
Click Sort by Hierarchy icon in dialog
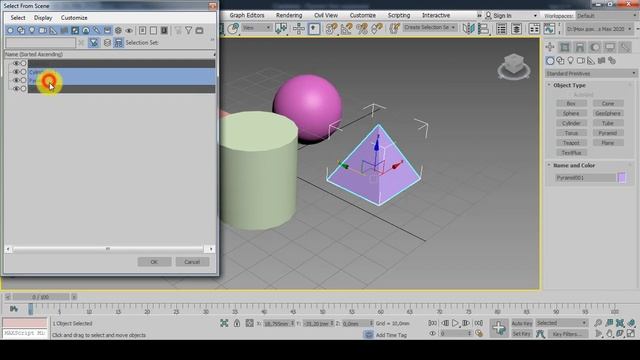coord(118,42)
